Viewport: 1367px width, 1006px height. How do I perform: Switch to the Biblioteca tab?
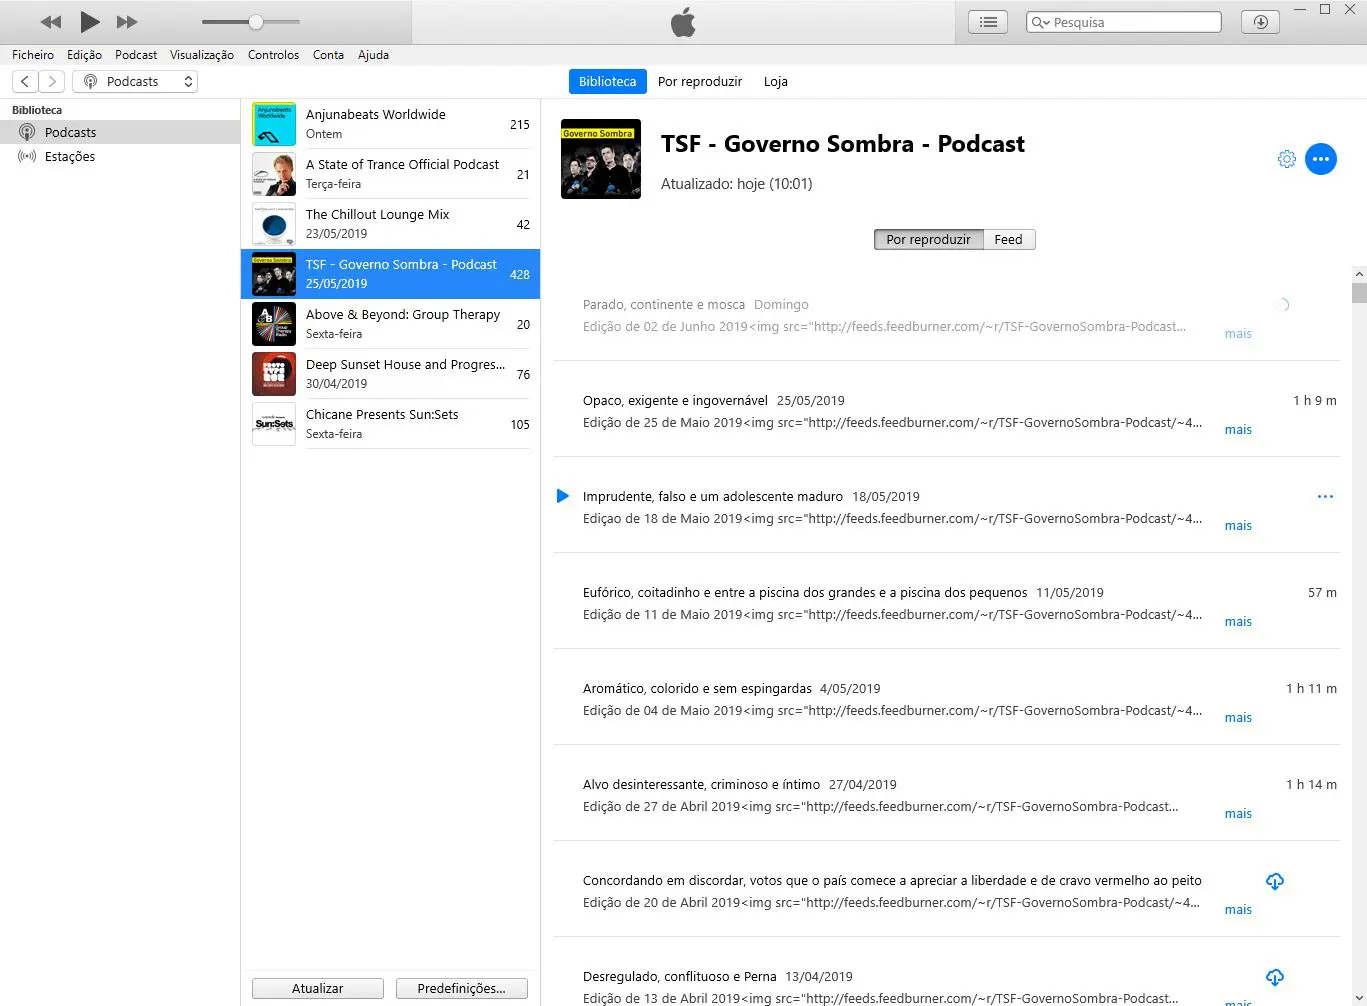pos(607,82)
